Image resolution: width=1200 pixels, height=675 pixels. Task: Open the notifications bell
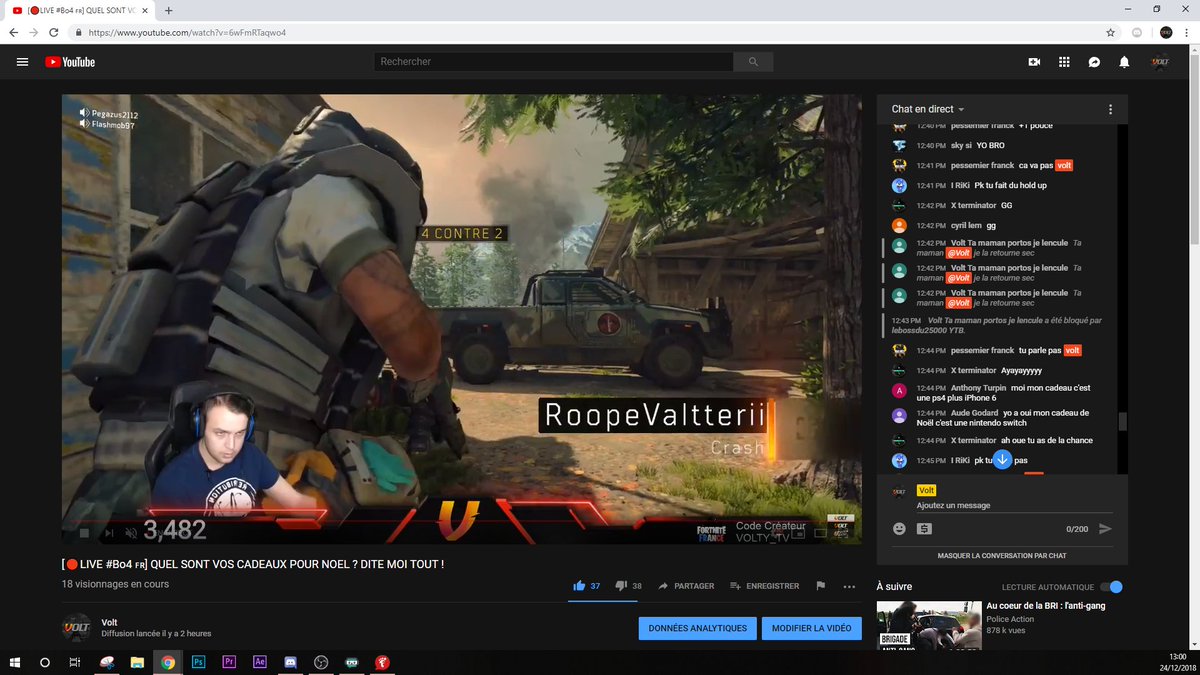tap(1124, 62)
